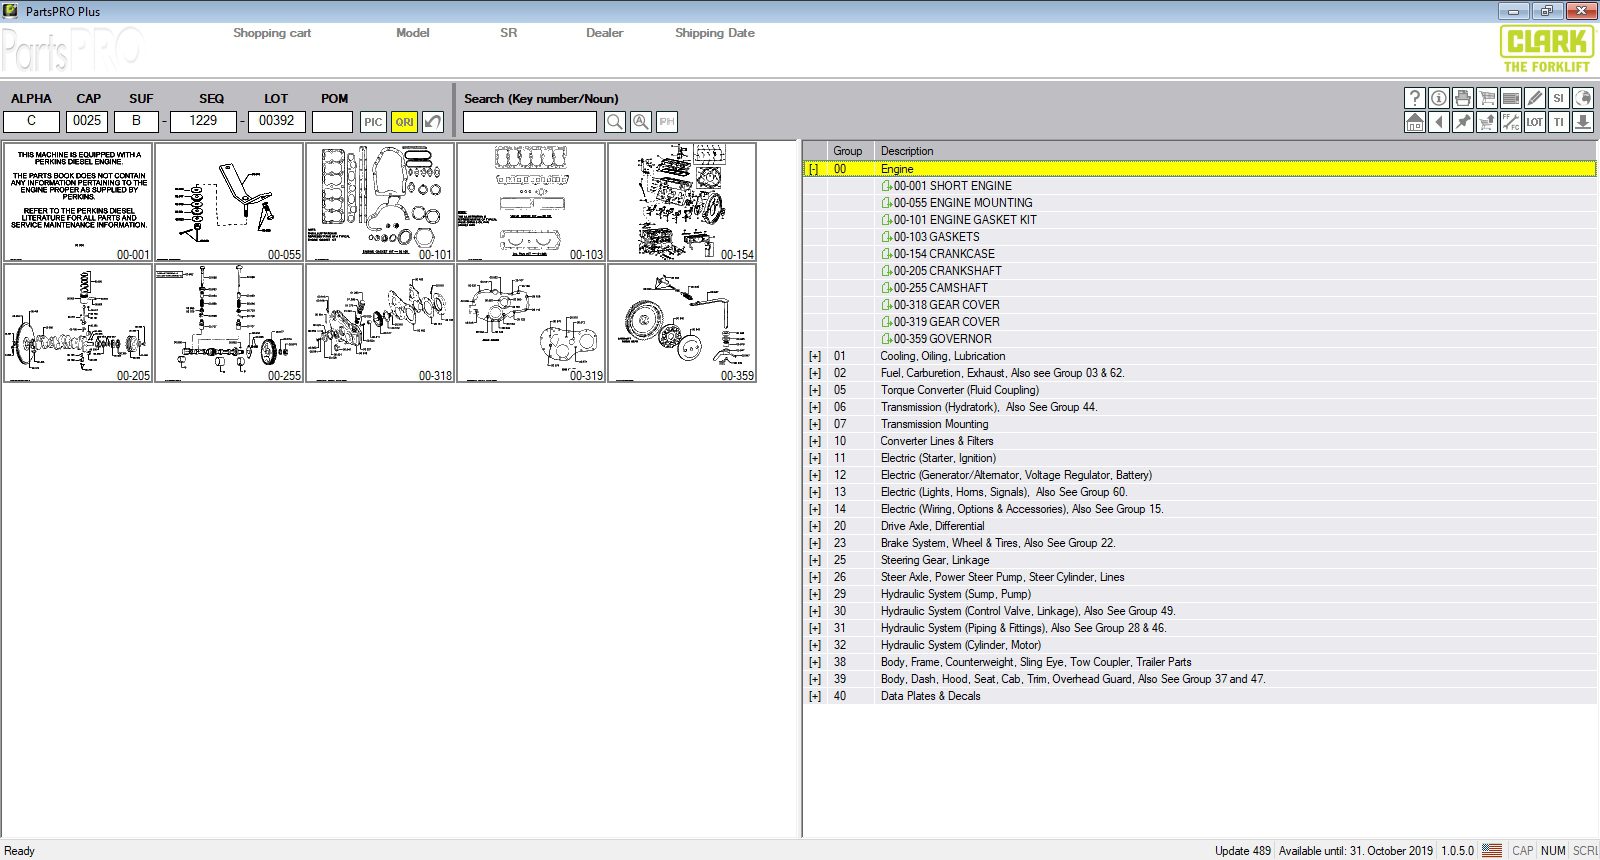
Task: Open 00-318 GEAR COVER entry
Action: 940,305
